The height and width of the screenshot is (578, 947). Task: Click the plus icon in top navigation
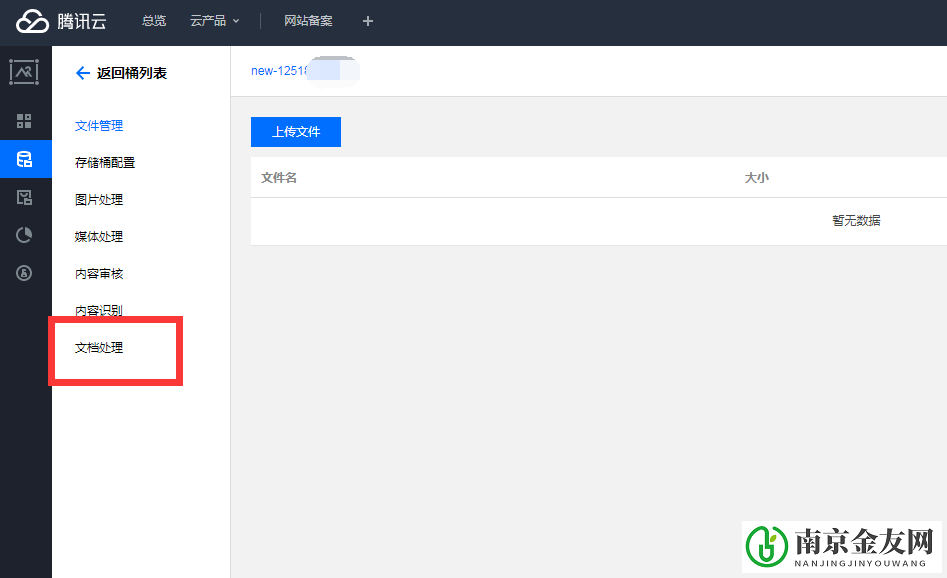click(368, 21)
